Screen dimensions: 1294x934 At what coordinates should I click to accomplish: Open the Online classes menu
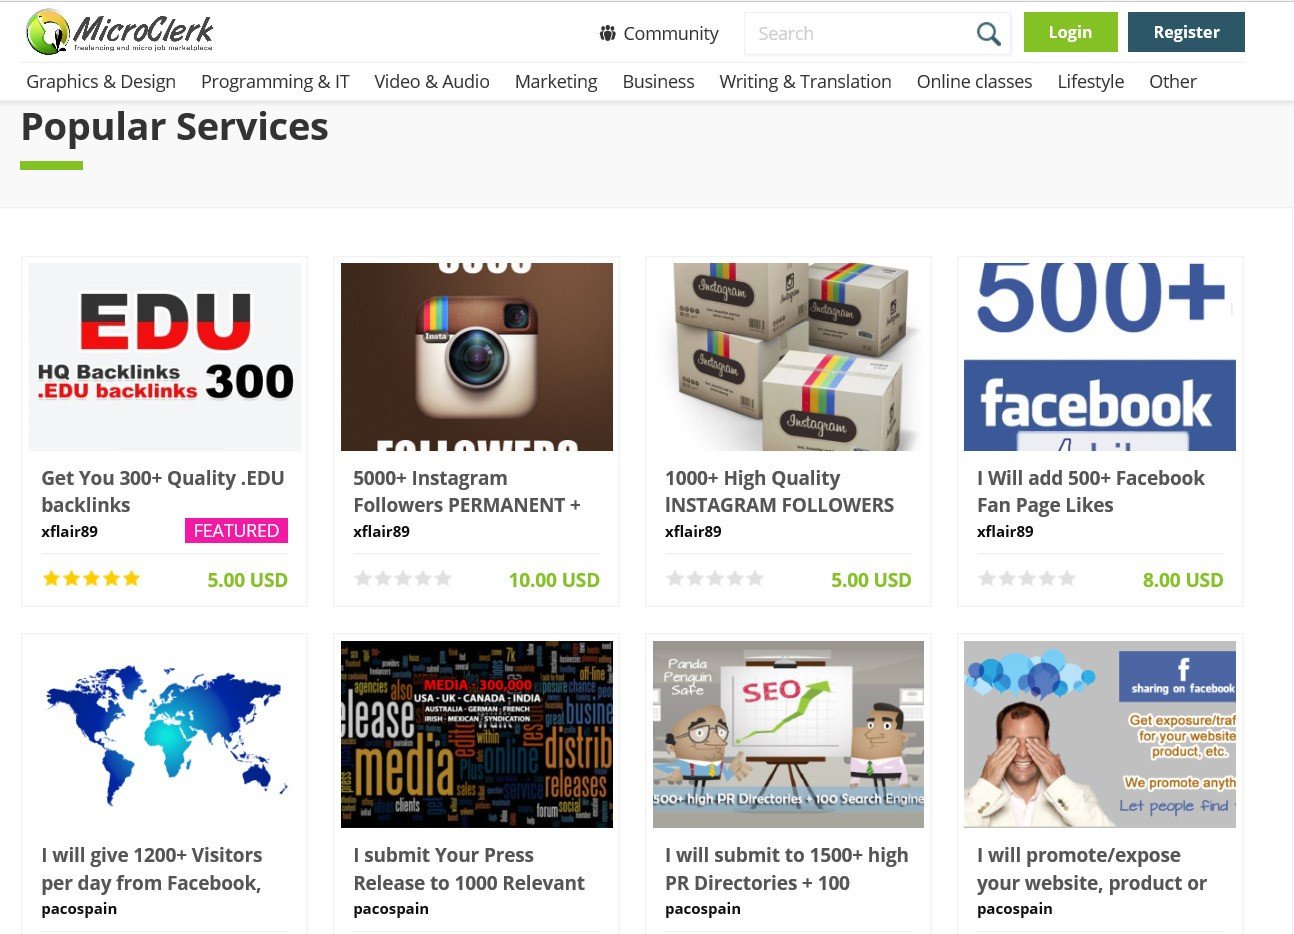click(x=974, y=81)
